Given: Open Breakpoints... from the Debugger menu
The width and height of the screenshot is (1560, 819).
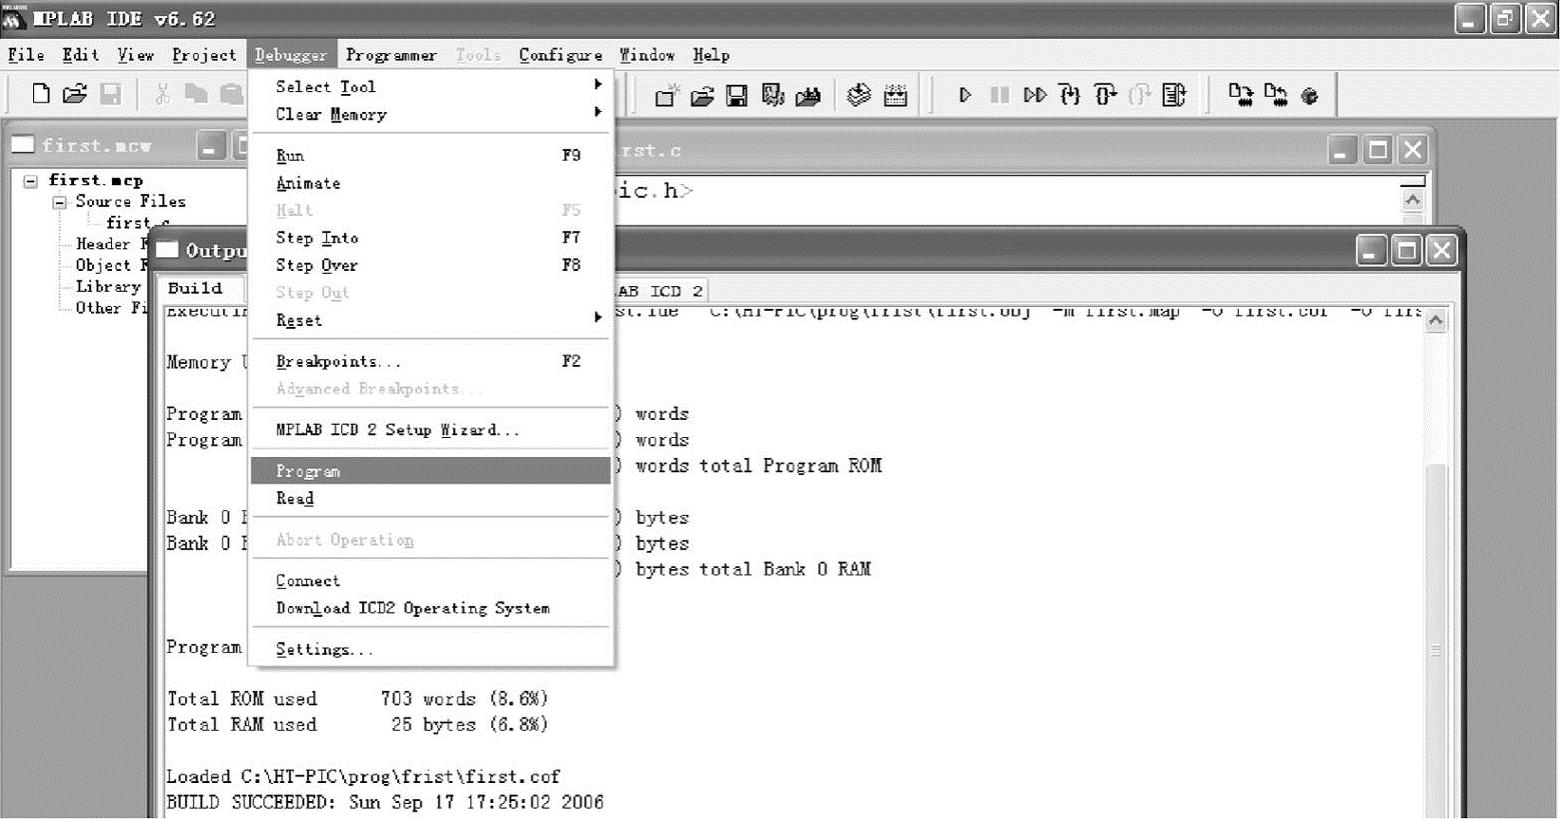Looking at the screenshot, I should pyautogui.click(x=431, y=361).
